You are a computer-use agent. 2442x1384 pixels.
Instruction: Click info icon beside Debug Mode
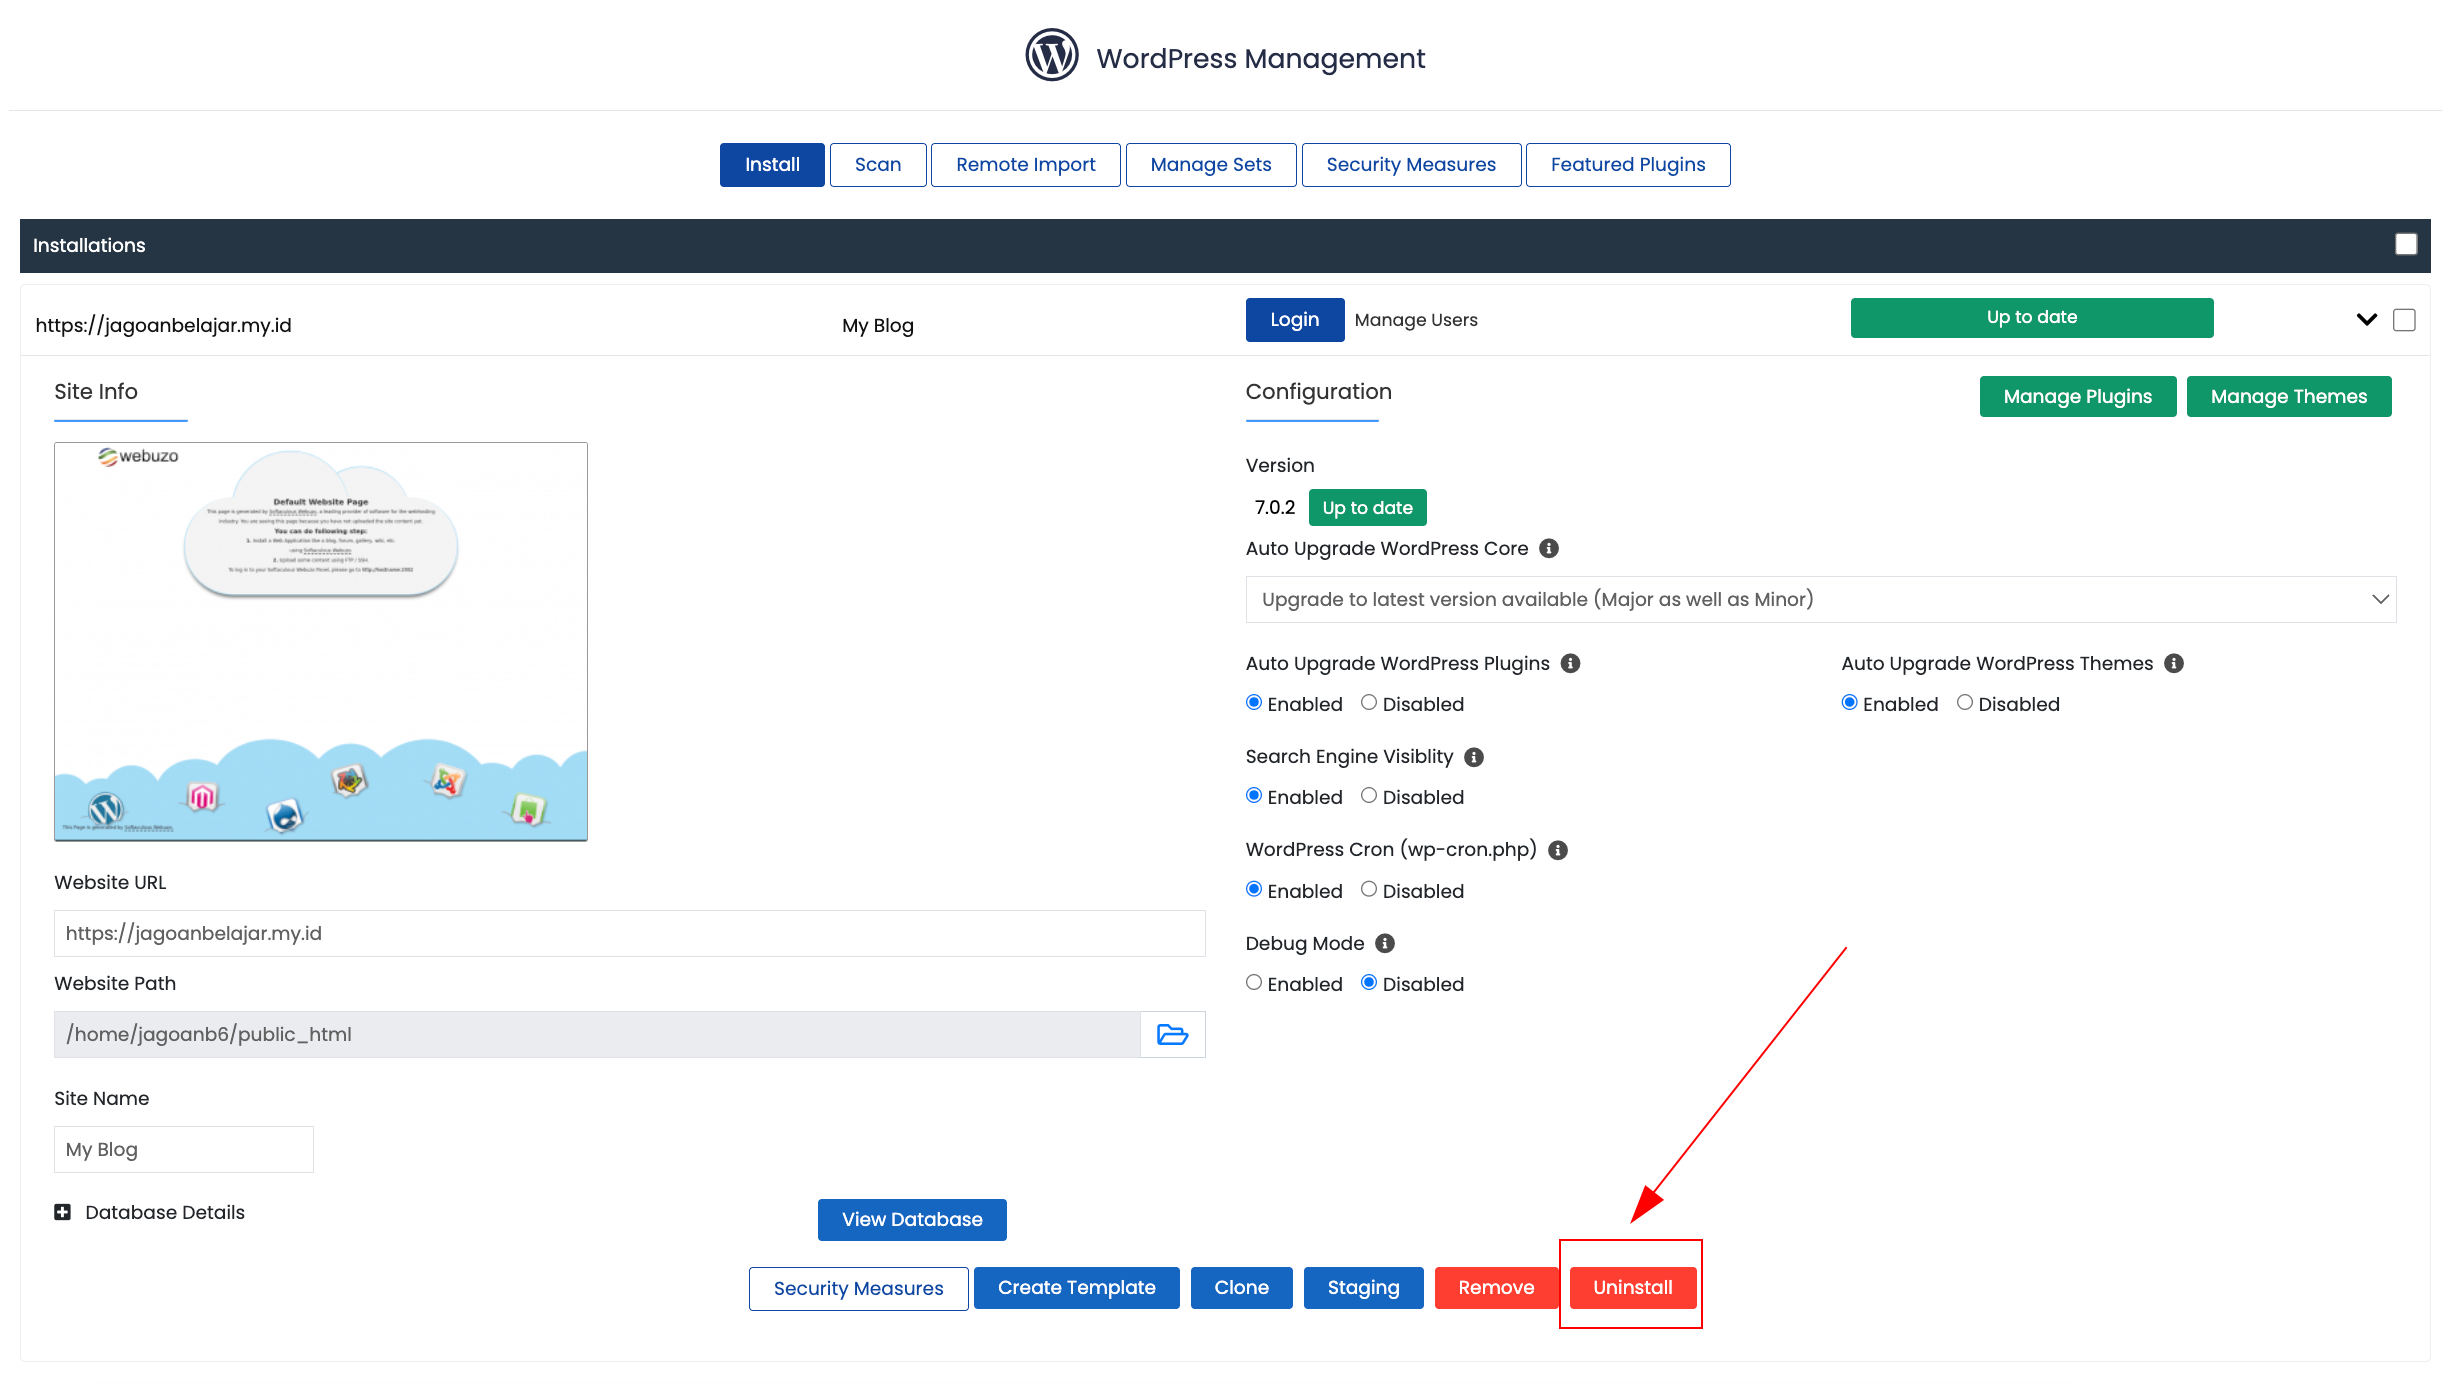point(1385,943)
